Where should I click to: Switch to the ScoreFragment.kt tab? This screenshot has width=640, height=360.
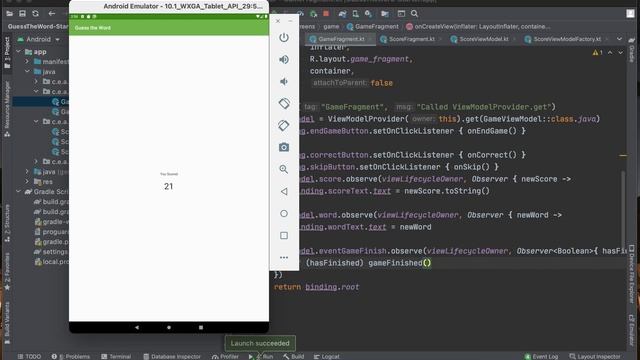(x=411, y=39)
